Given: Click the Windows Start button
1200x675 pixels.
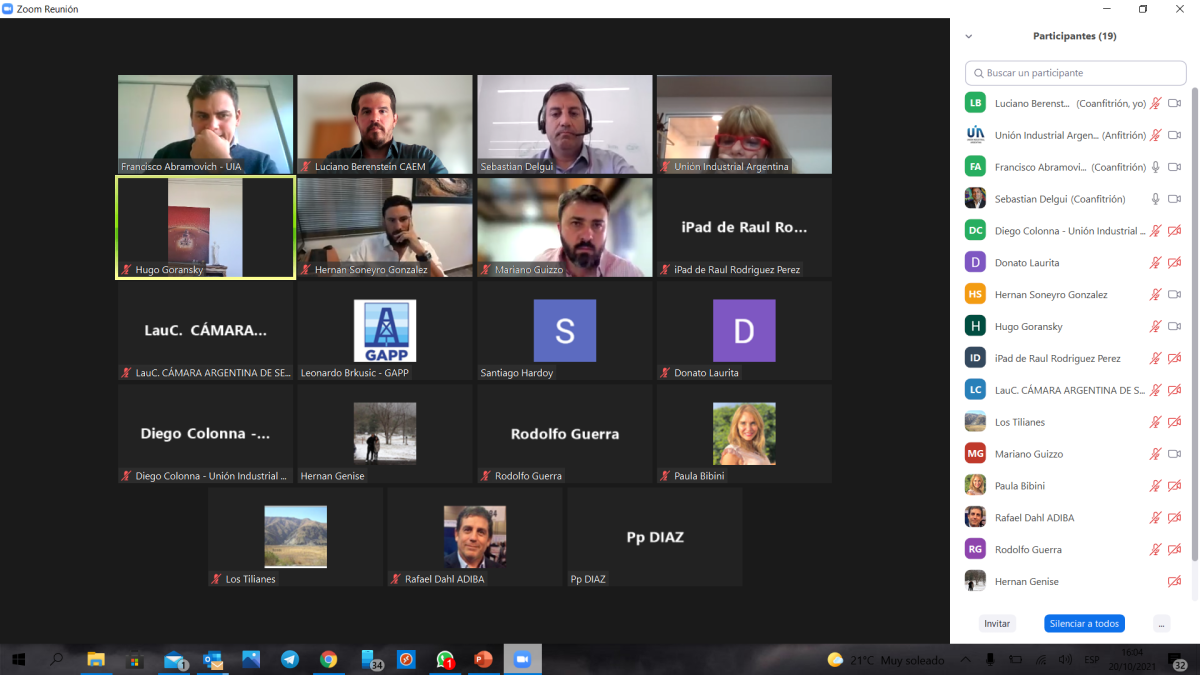Looking at the screenshot, I should (x=18, y=659).
